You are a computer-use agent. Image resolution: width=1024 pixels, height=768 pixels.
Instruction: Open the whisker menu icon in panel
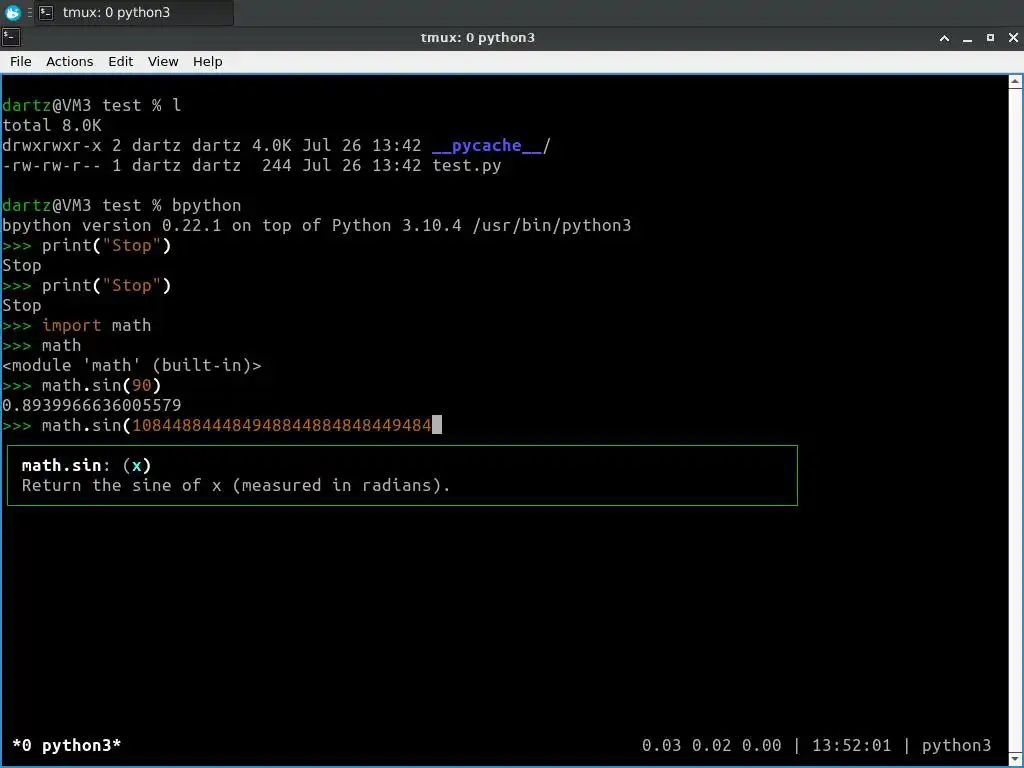[12, 12]
